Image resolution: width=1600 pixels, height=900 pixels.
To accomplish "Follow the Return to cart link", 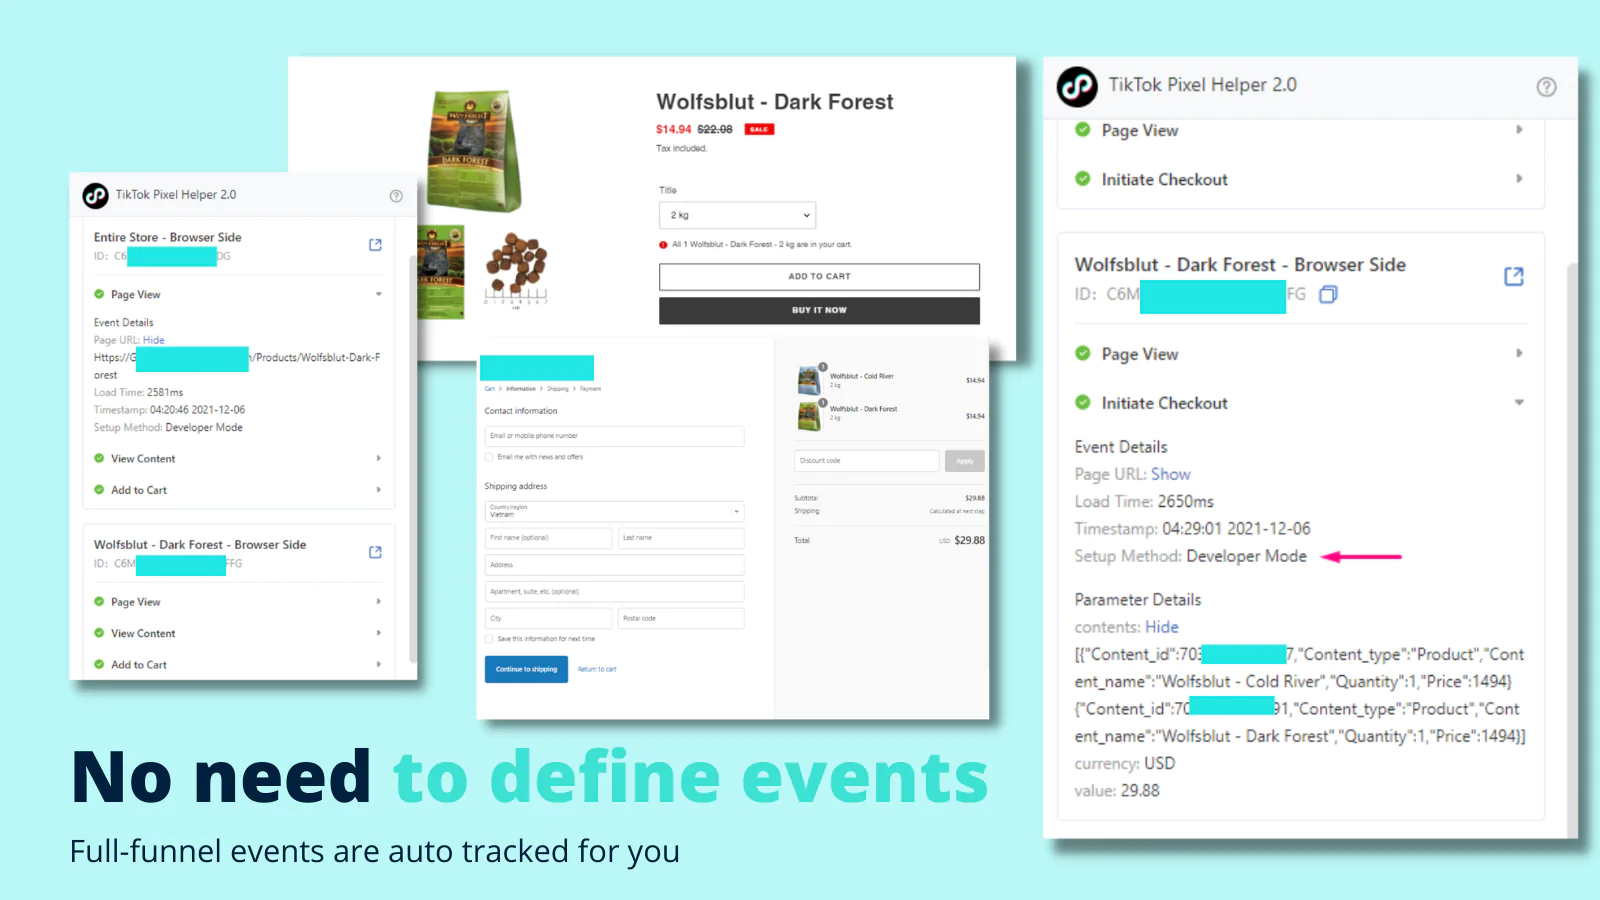I will [597, 669].
